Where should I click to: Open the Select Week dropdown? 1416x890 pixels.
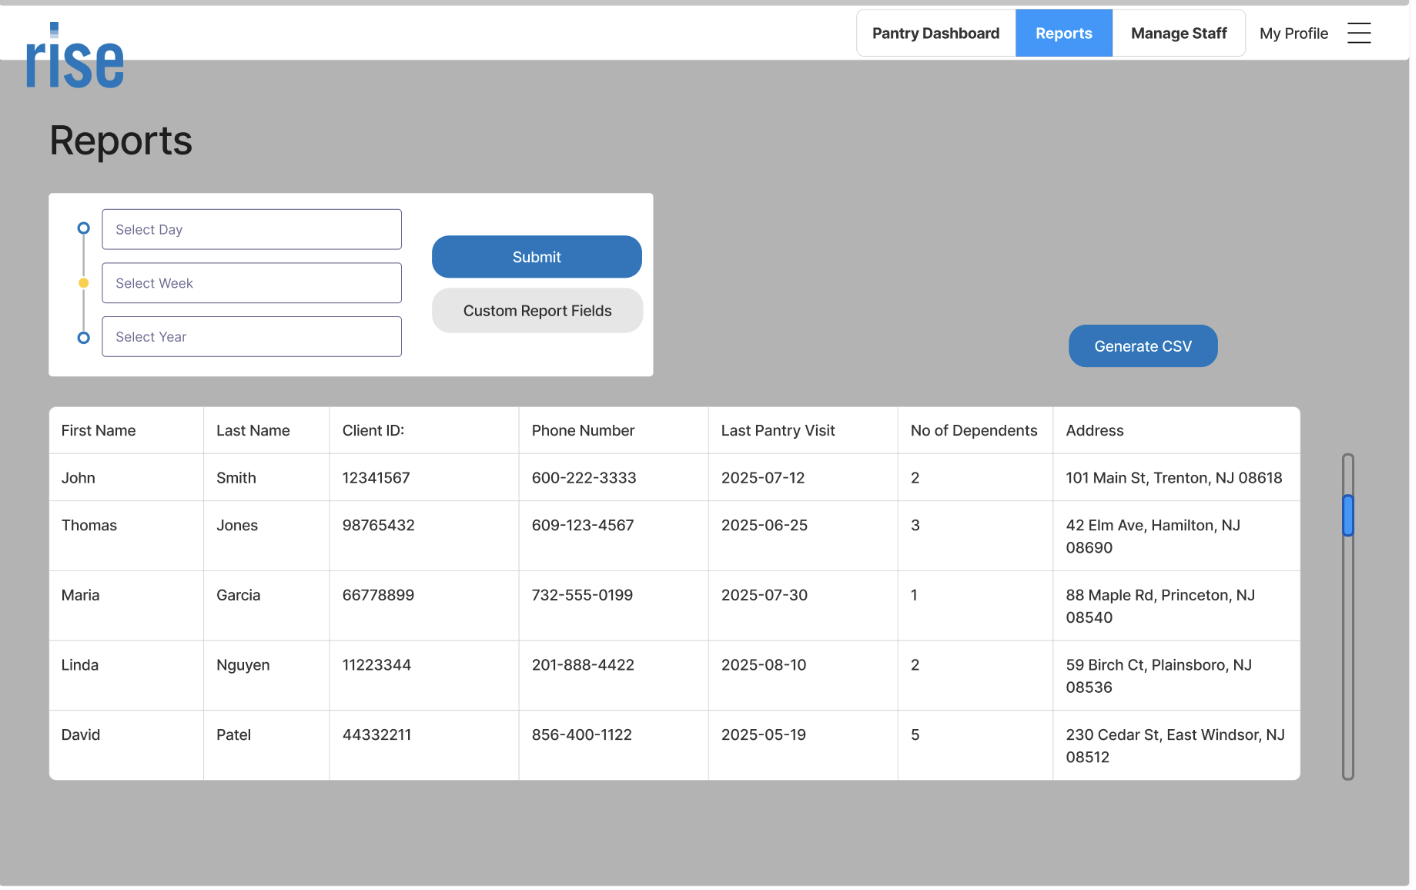tap(251, 282)
